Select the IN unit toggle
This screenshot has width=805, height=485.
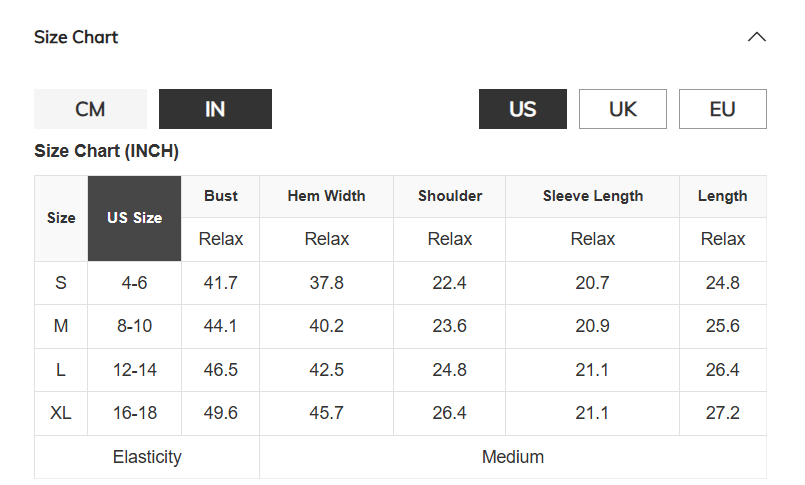click(215, 109)
